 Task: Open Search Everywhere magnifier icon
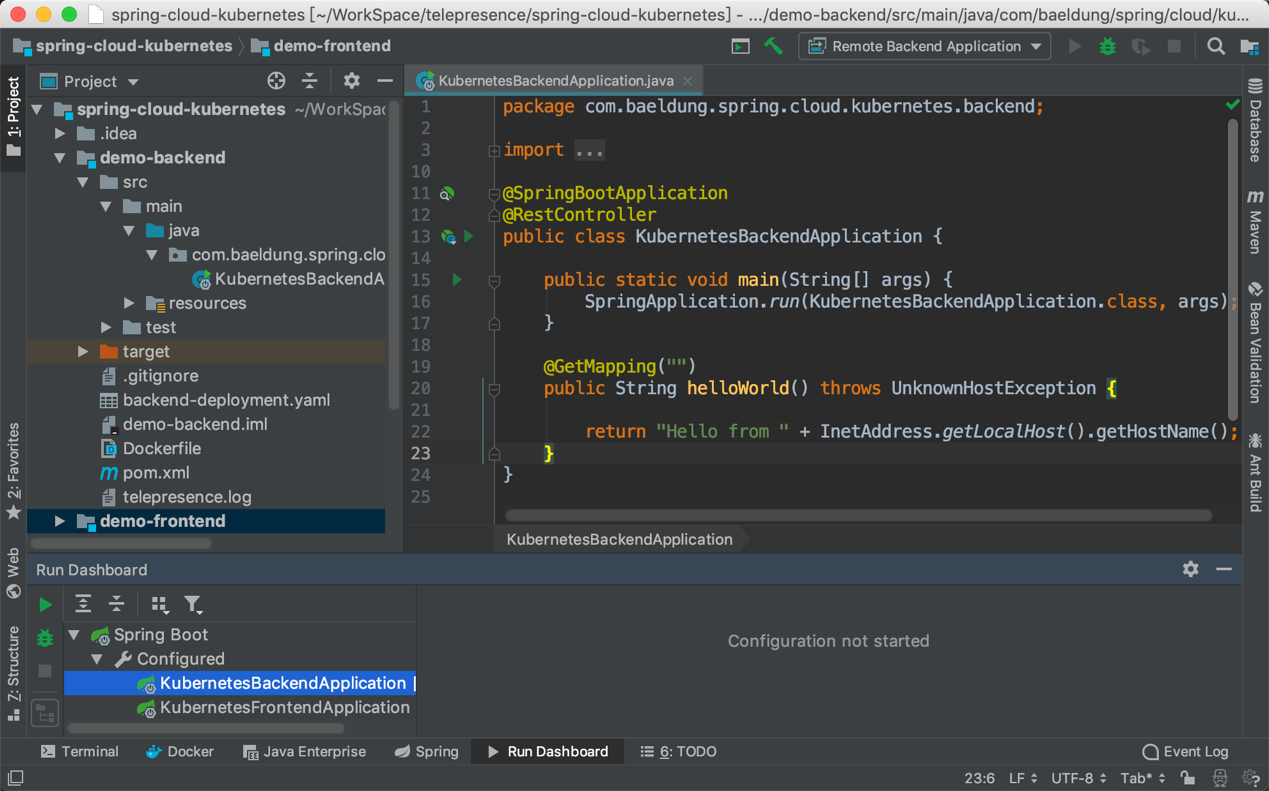point(1216,46)
